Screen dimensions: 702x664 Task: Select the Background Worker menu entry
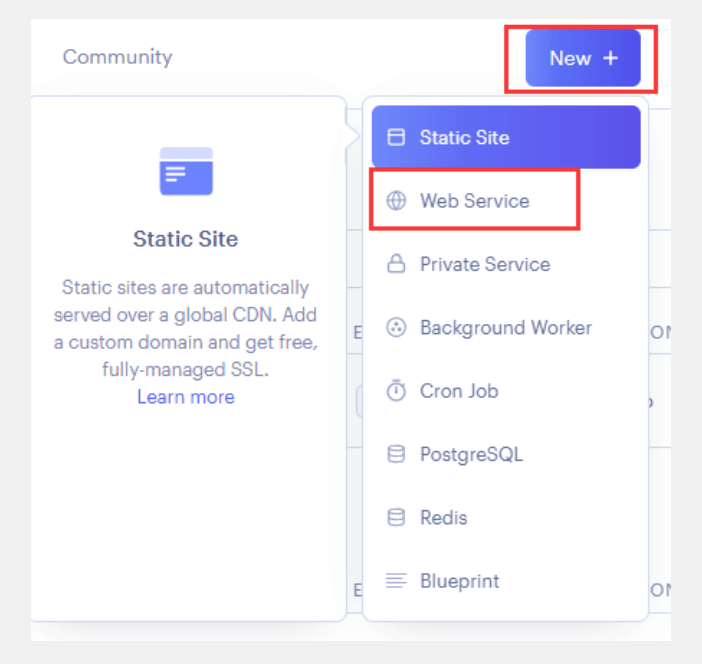[x=505, y=328]
